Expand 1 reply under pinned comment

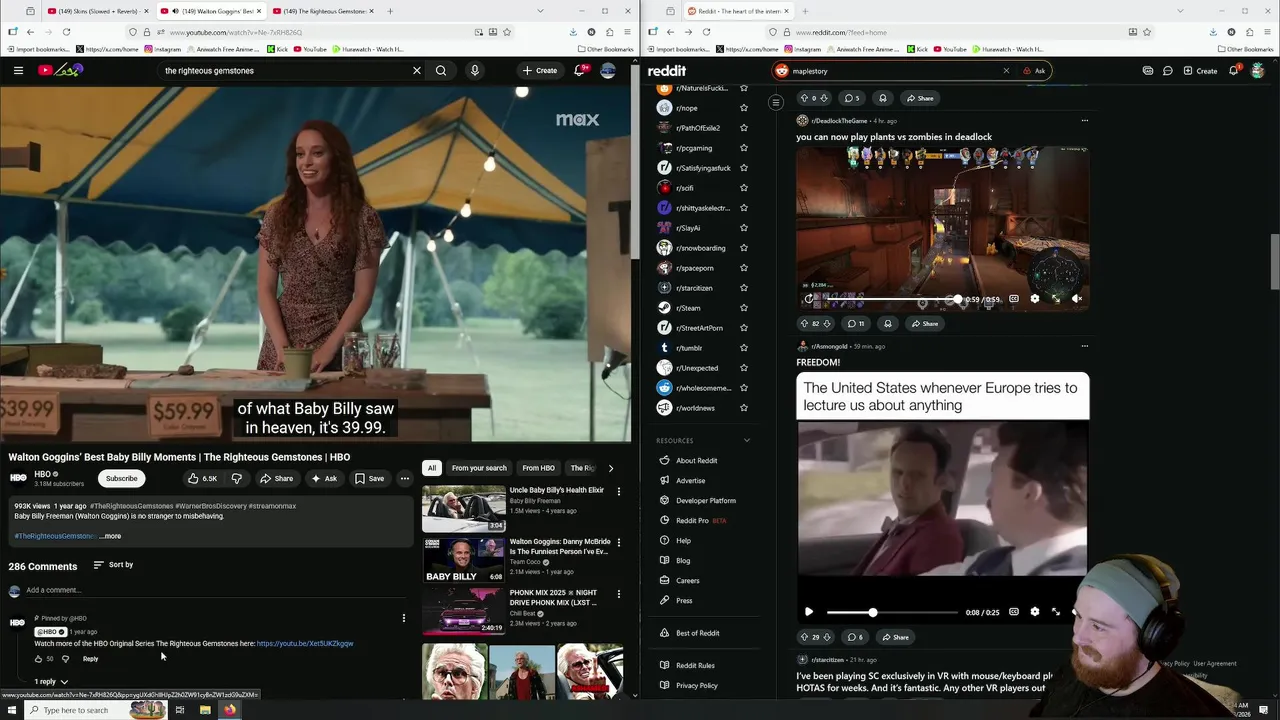[51, 682]
